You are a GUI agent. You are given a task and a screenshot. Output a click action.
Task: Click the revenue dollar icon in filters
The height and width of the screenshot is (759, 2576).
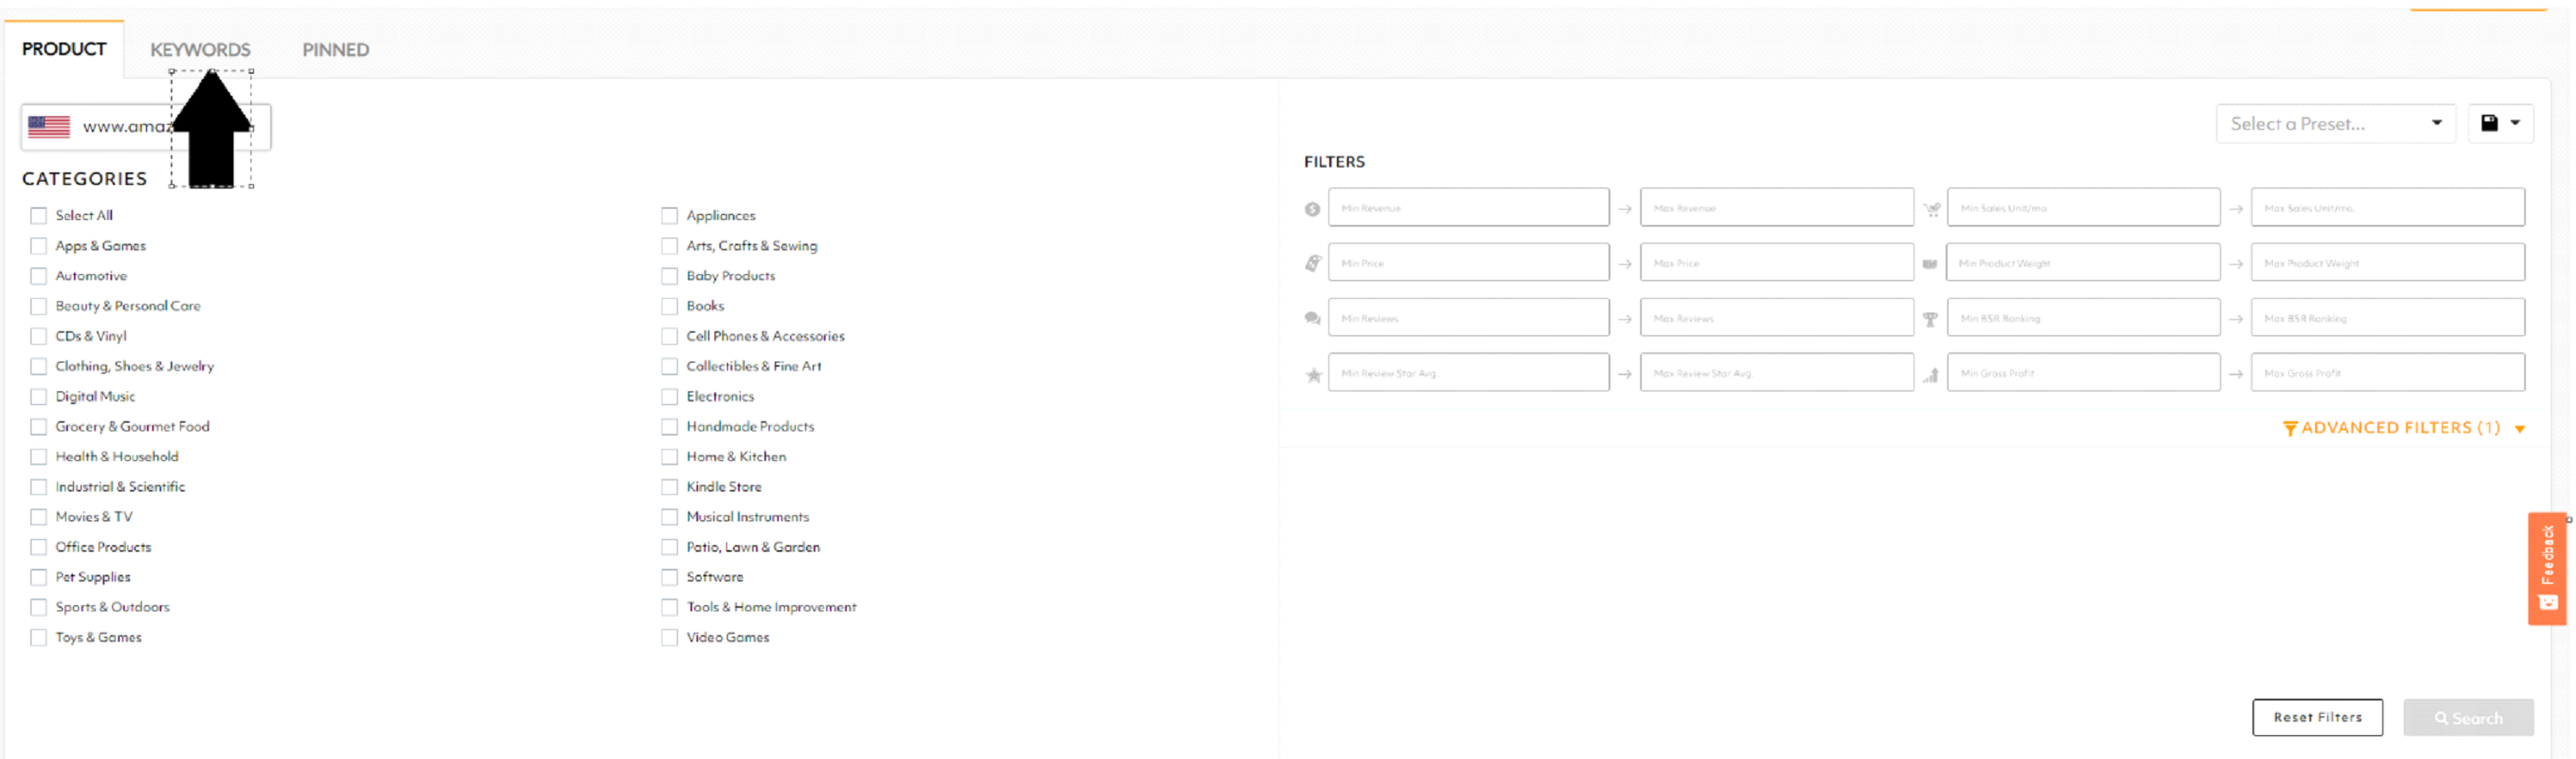tap(1312, 209)
